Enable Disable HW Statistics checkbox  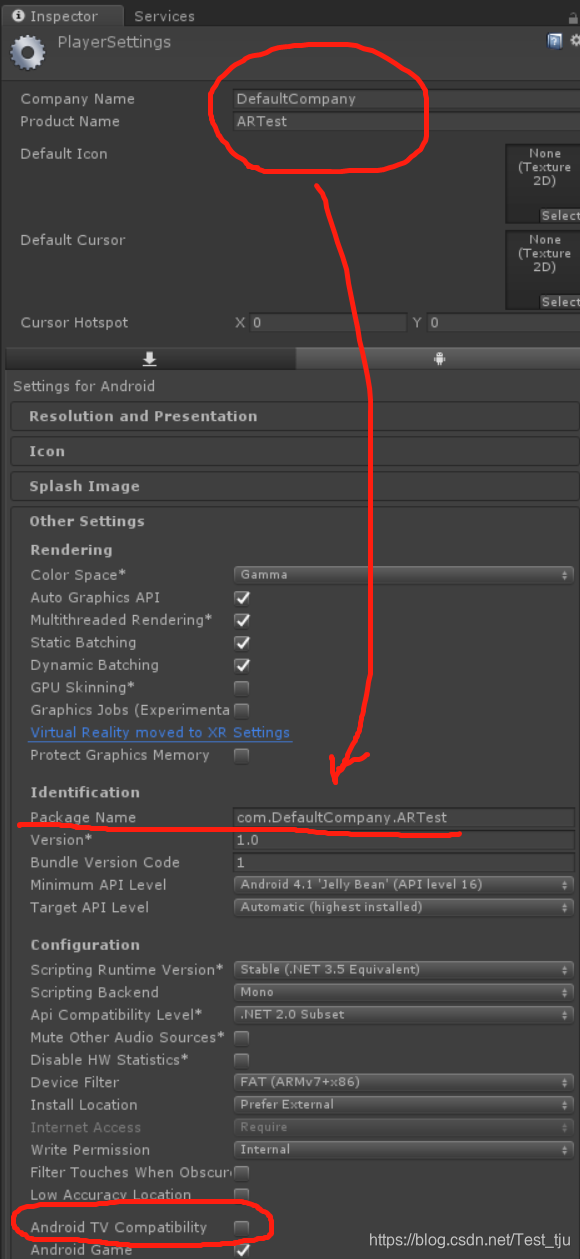coord(241,1059)
